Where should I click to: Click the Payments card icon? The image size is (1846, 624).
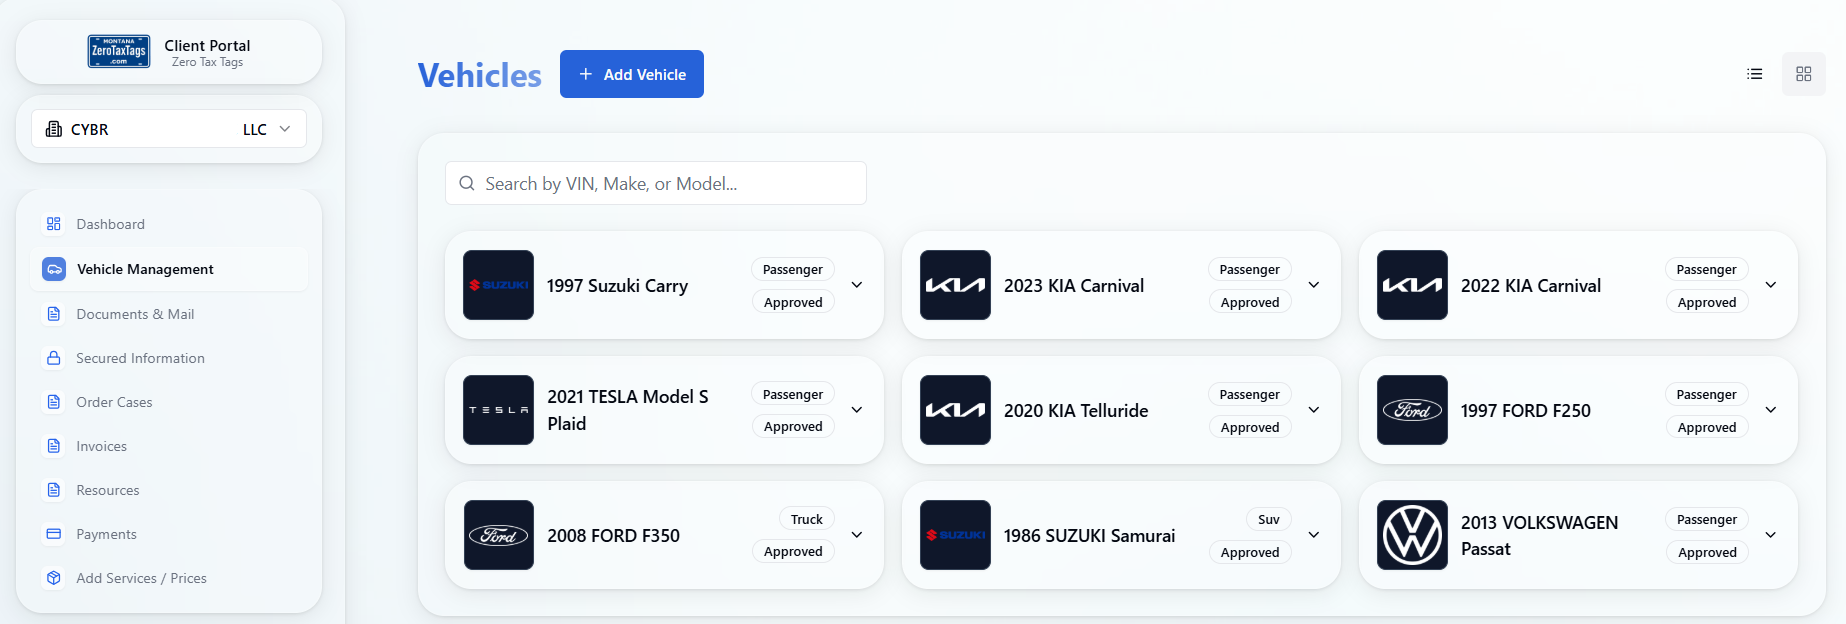click(54, 534)
